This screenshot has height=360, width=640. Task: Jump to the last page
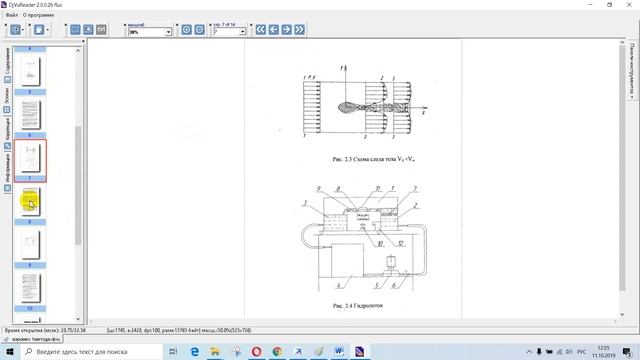pyautogui.click(x=300, y=30)
